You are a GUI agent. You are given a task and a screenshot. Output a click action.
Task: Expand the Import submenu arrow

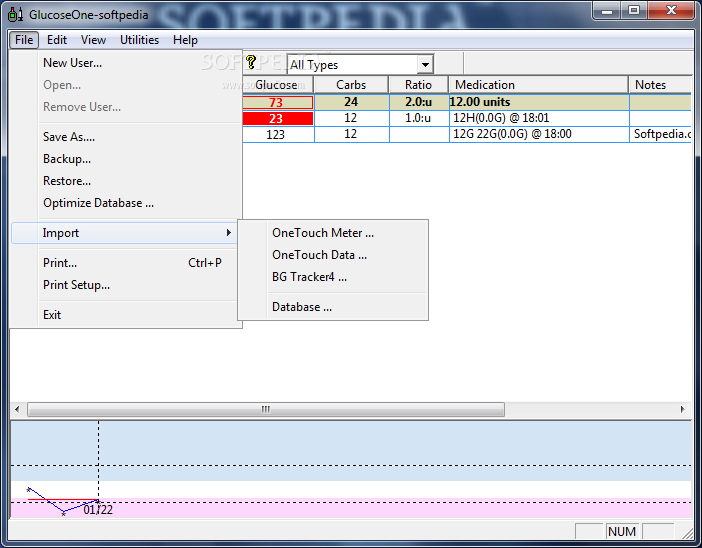[x=229, y=232]
